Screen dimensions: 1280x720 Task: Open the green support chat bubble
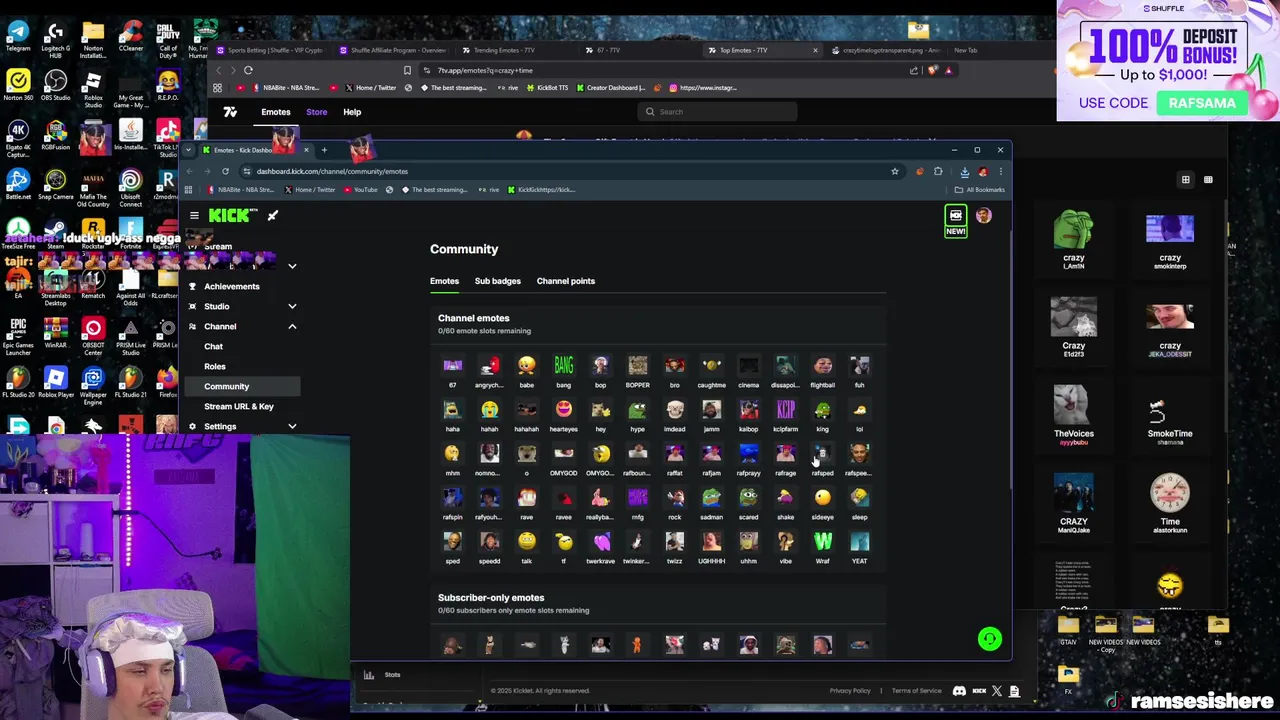[989, 639]
